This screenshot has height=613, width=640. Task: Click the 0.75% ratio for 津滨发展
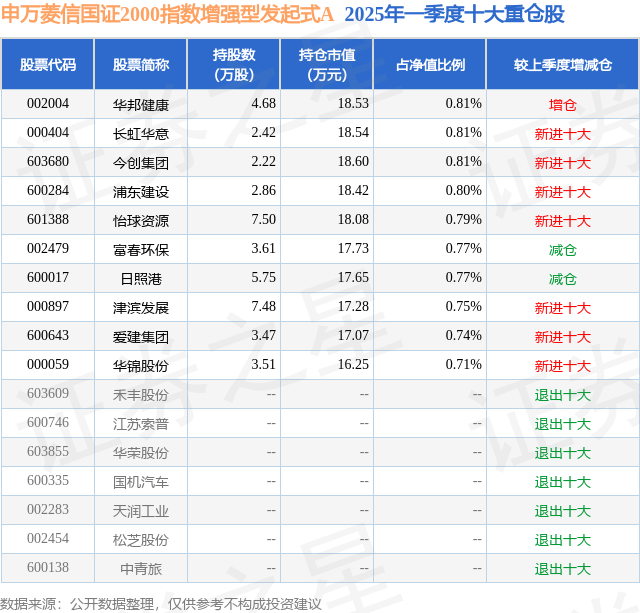(x=463, y=306)
